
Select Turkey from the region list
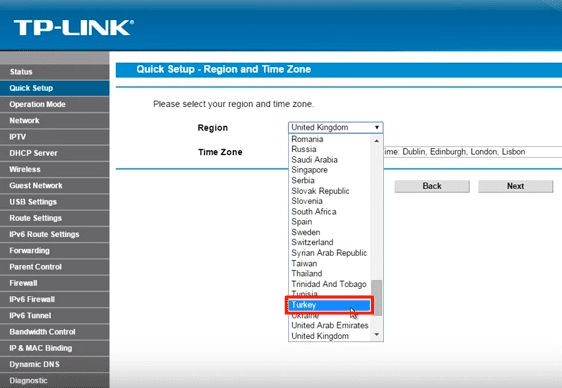[330, 305]
